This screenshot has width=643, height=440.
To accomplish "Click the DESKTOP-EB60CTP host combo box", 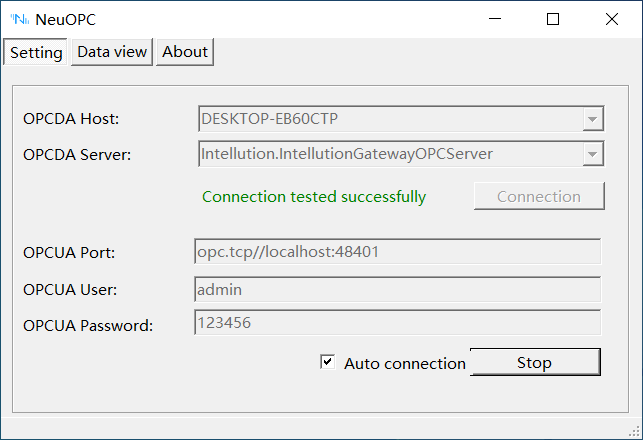I will [x=390, y=119].
